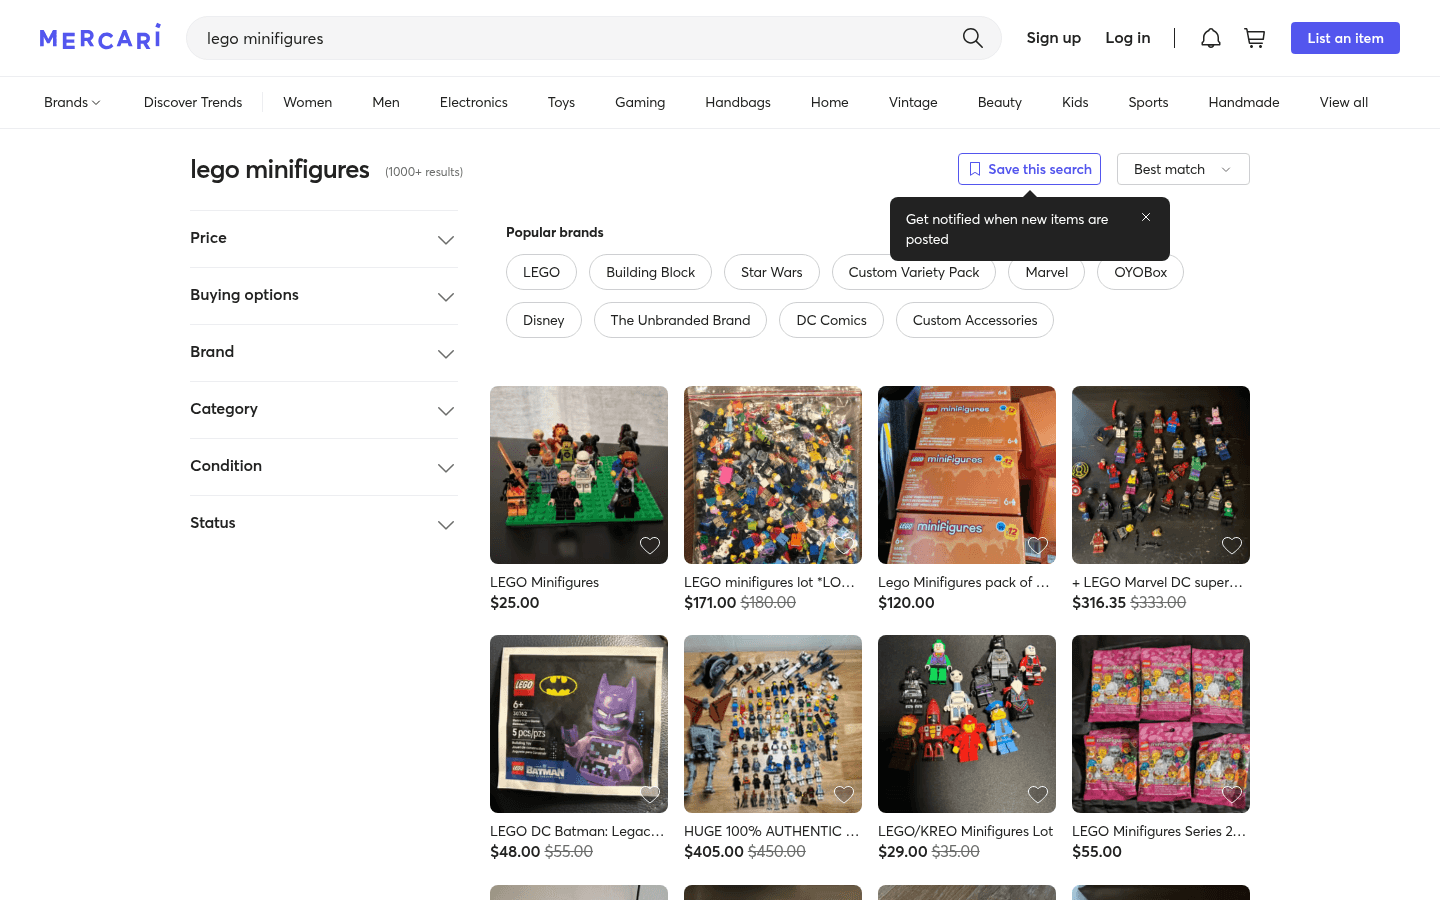Like the $25.00 LEGO Minifigures listing
Viewport: 1440px width, 900px height.
pyautogui.click(x=650, y=545)
